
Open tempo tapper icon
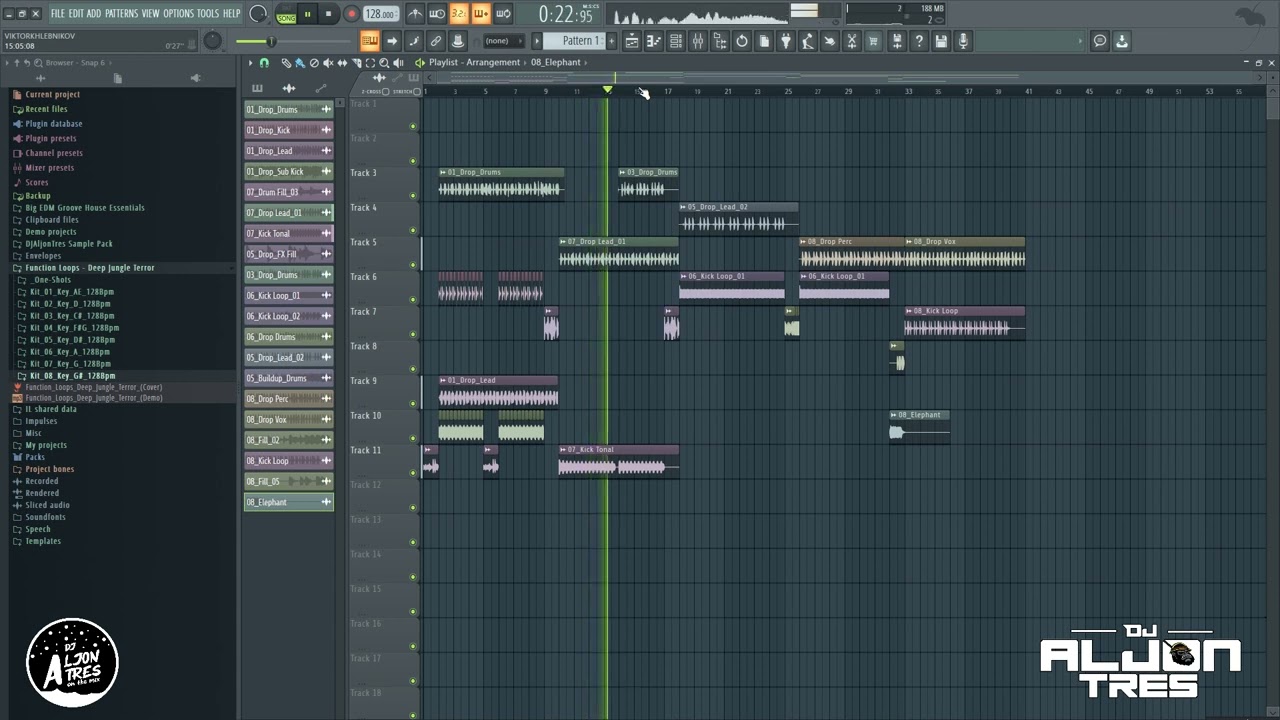pos(808,41)
